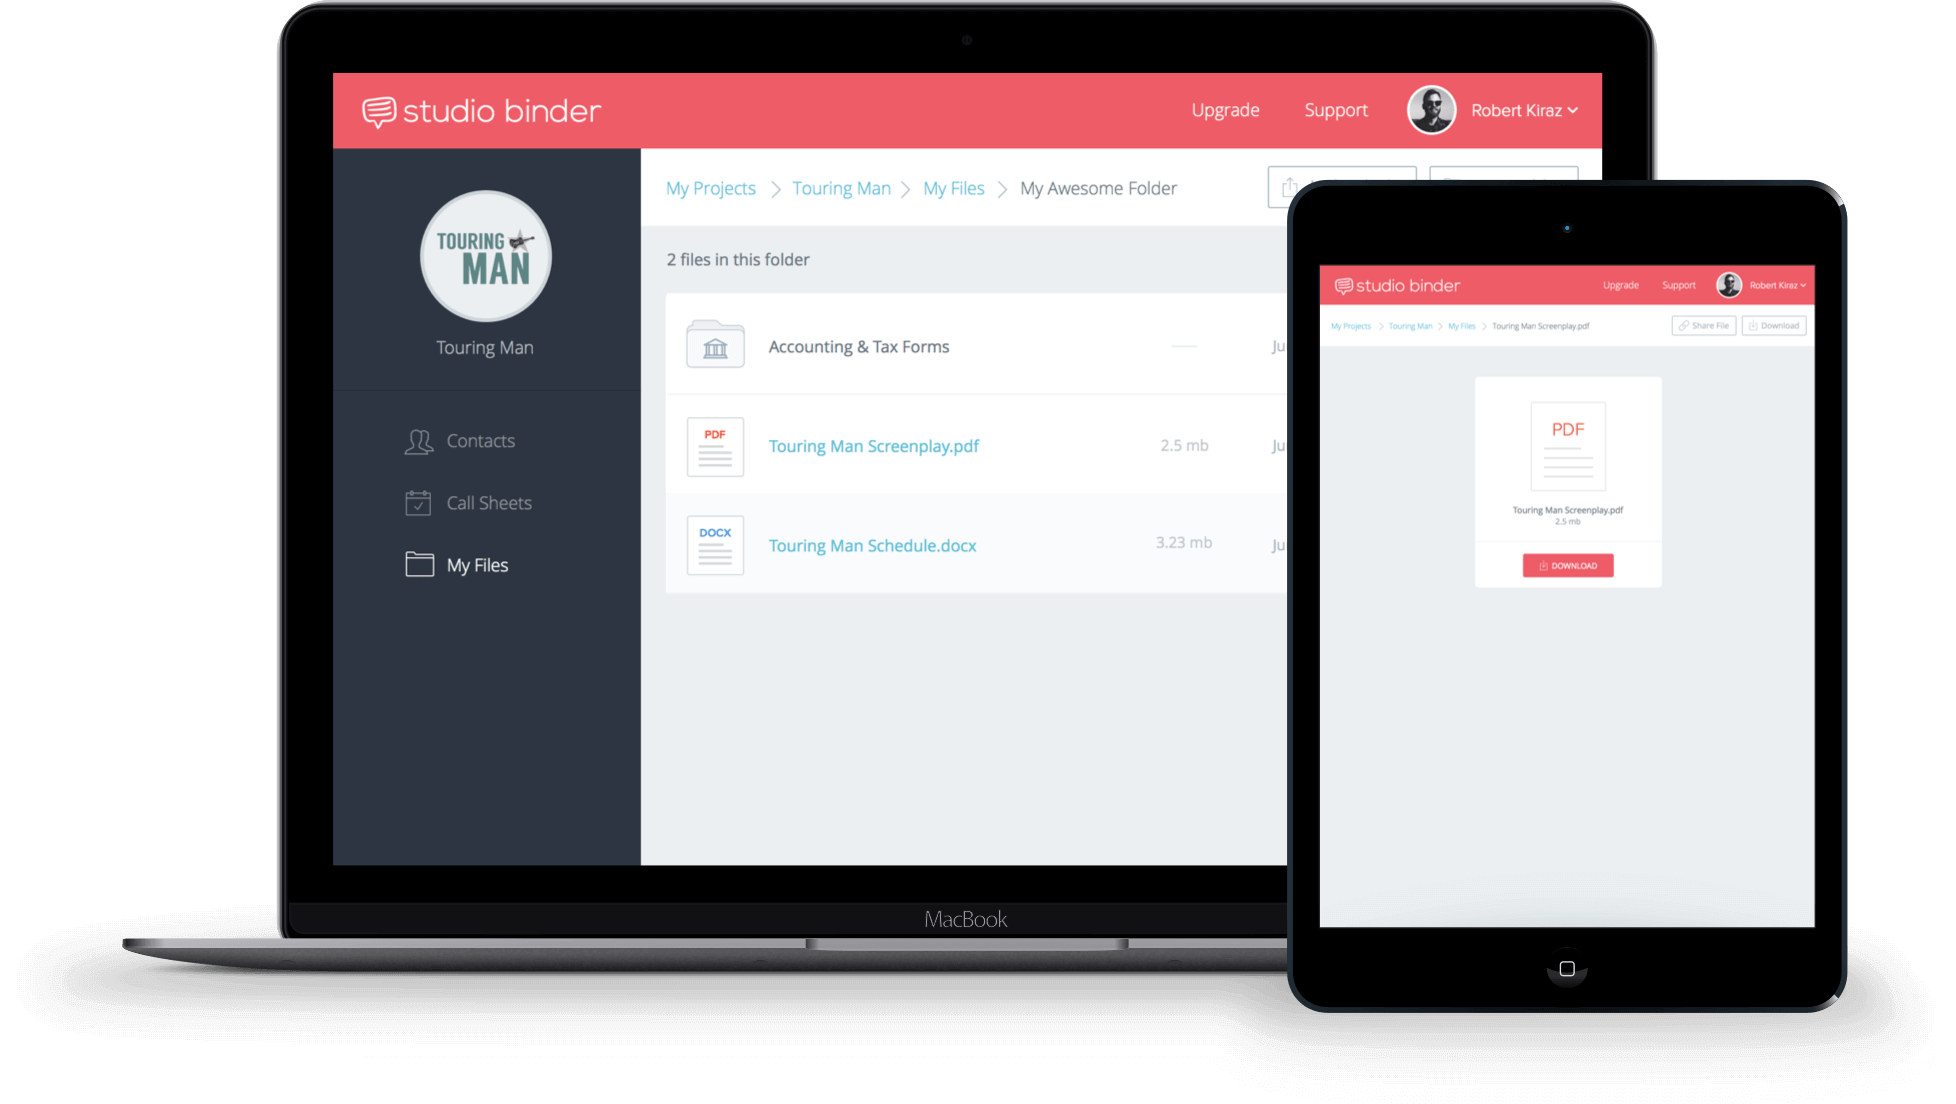Expand the My Files breadcrumb item
Image resolution: width=1956 pixels, height=1104 pixels.
click(954, 188)
